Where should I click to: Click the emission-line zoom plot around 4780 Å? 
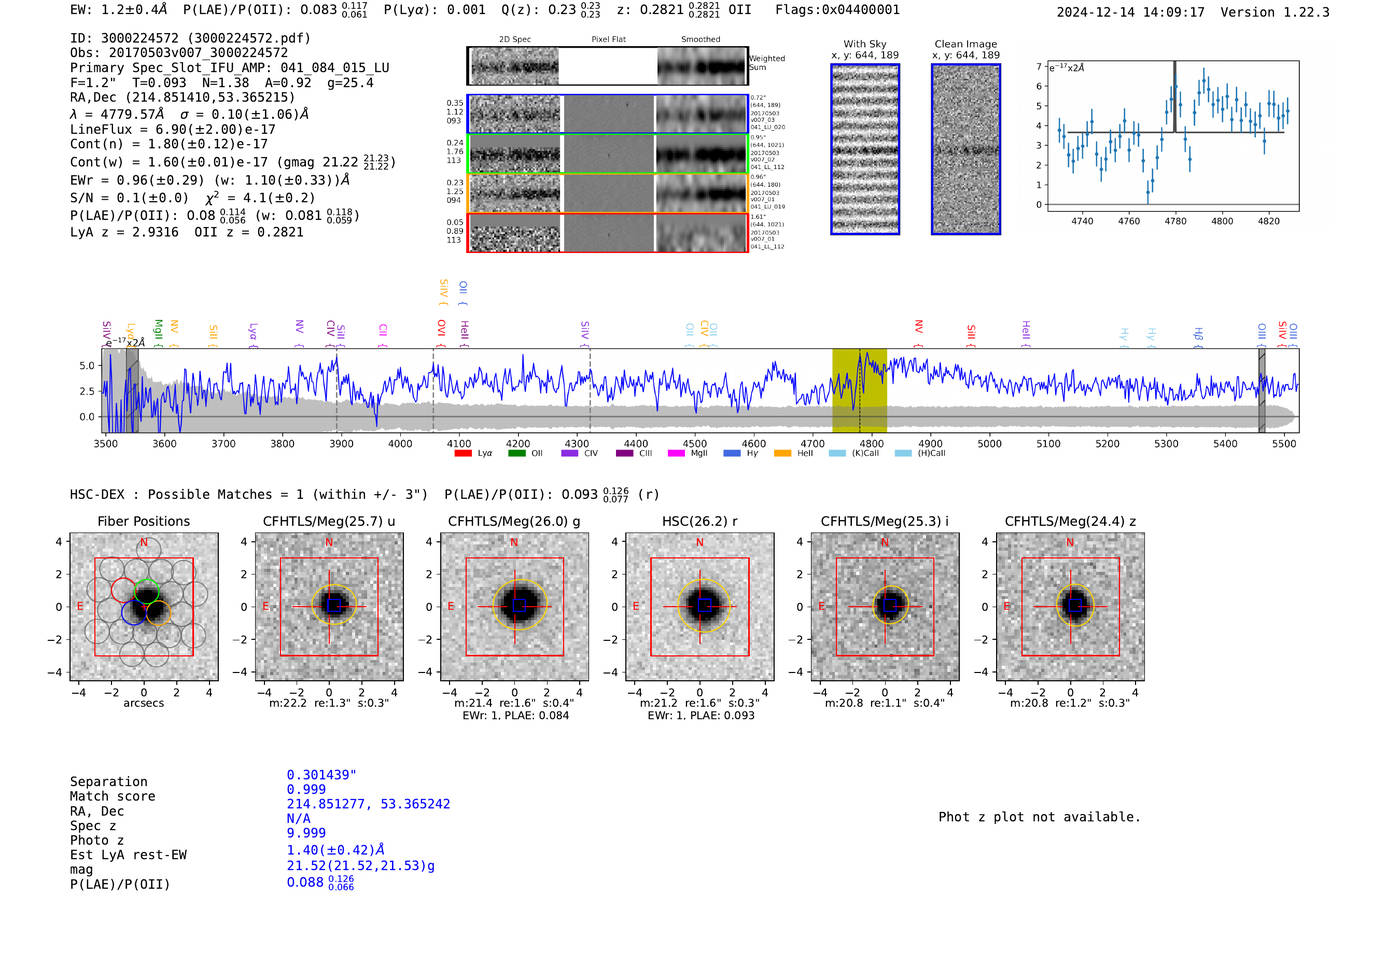pos(1173,136)
